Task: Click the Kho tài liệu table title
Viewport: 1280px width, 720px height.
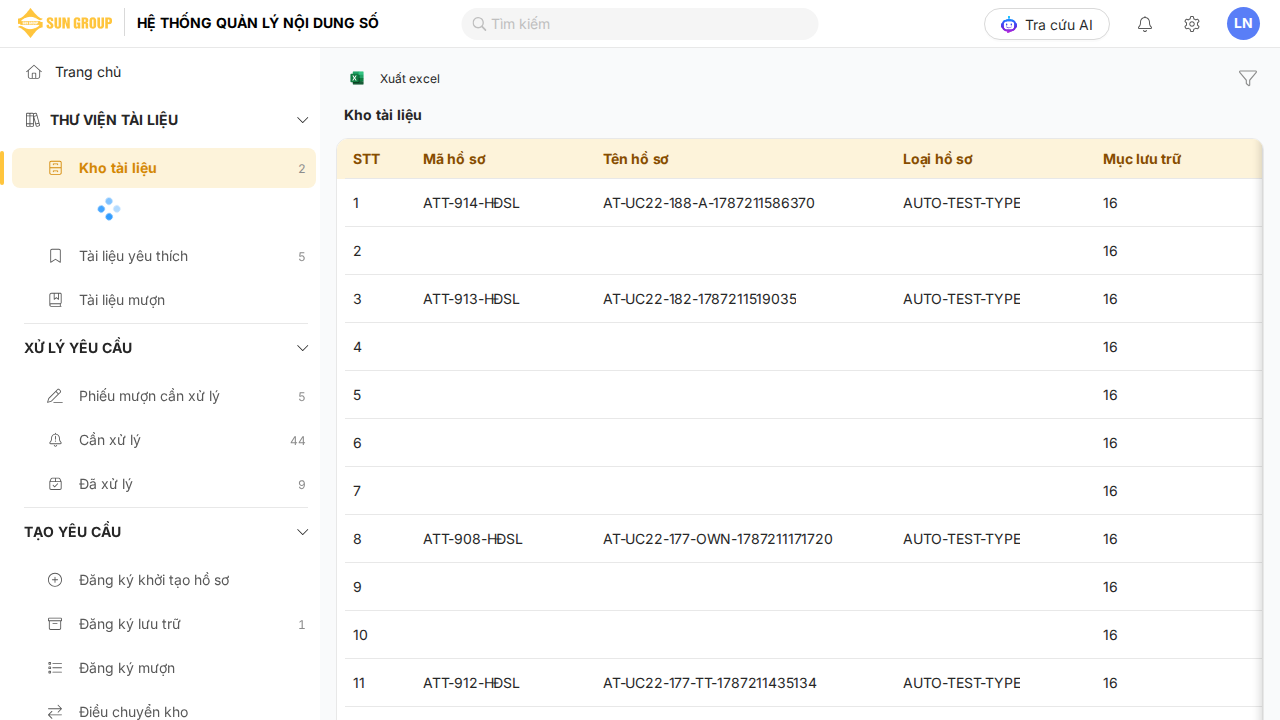Action: point(383,115)
